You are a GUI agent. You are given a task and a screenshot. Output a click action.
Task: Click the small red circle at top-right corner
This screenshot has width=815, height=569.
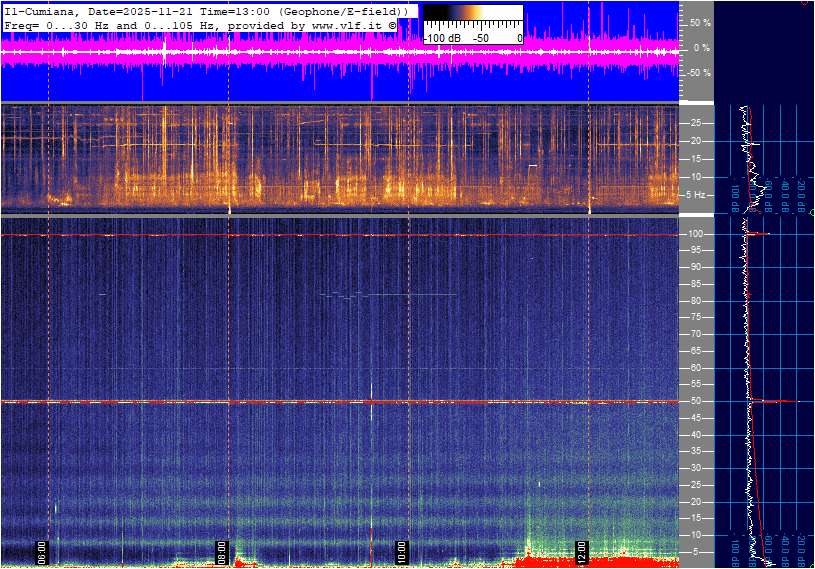click(x=806, y=3)
